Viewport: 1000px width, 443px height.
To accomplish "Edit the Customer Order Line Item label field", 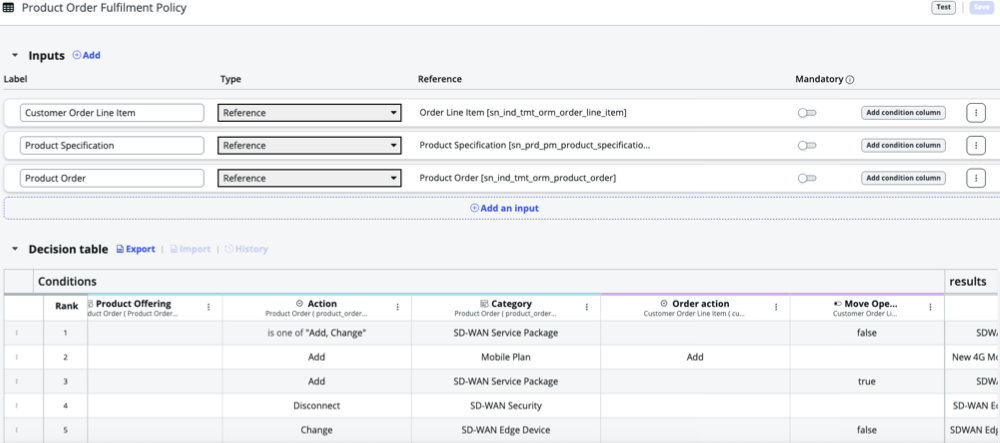I will point(112,113).
